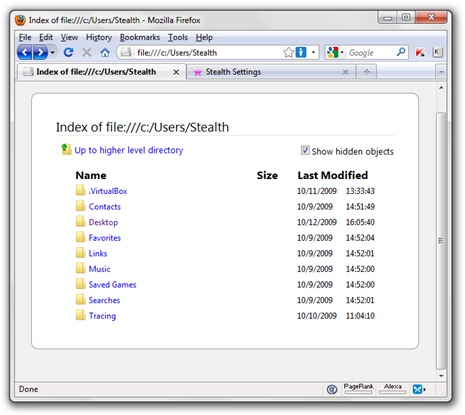Click the Forward navigation arrow button

[x=40, y=53]
